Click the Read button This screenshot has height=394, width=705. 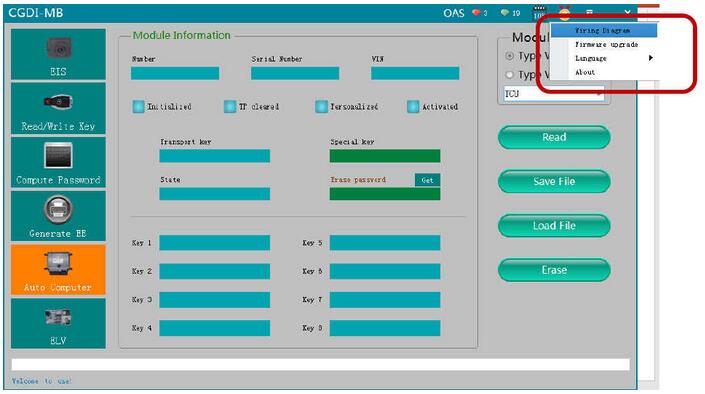pos(554,137)
